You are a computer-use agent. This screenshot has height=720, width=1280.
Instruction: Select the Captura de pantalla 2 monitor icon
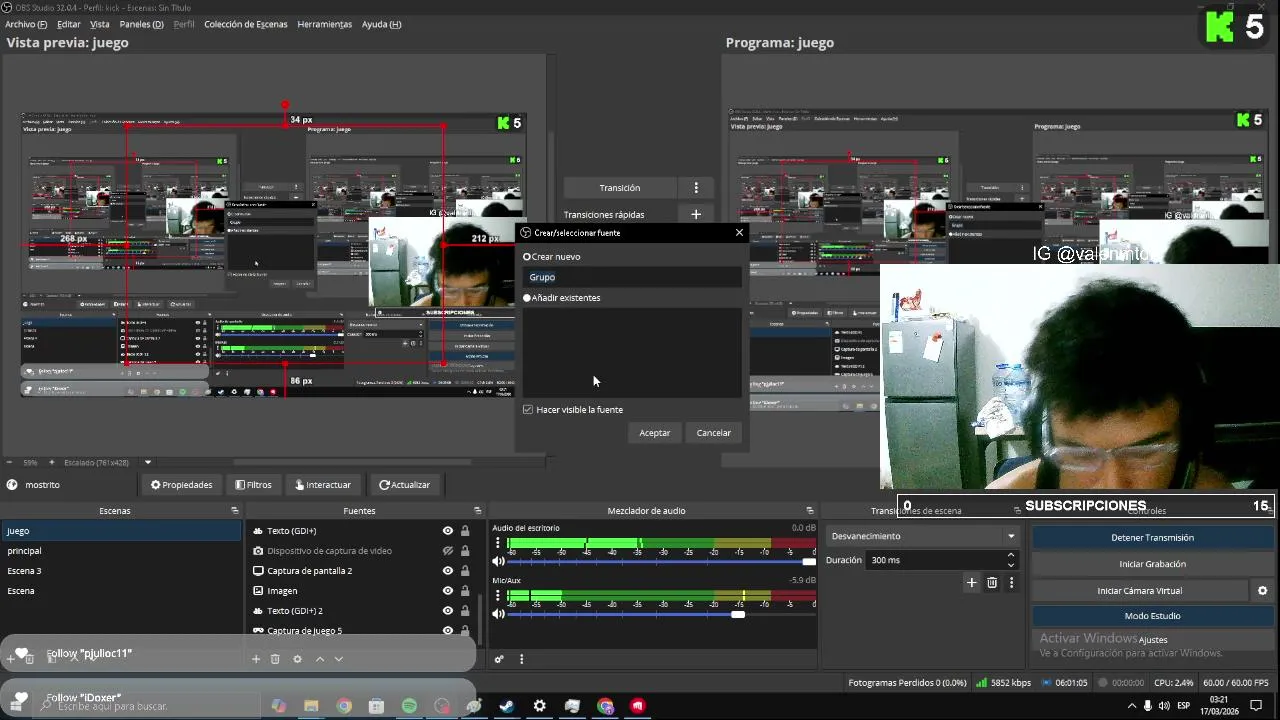pos(258,571)
